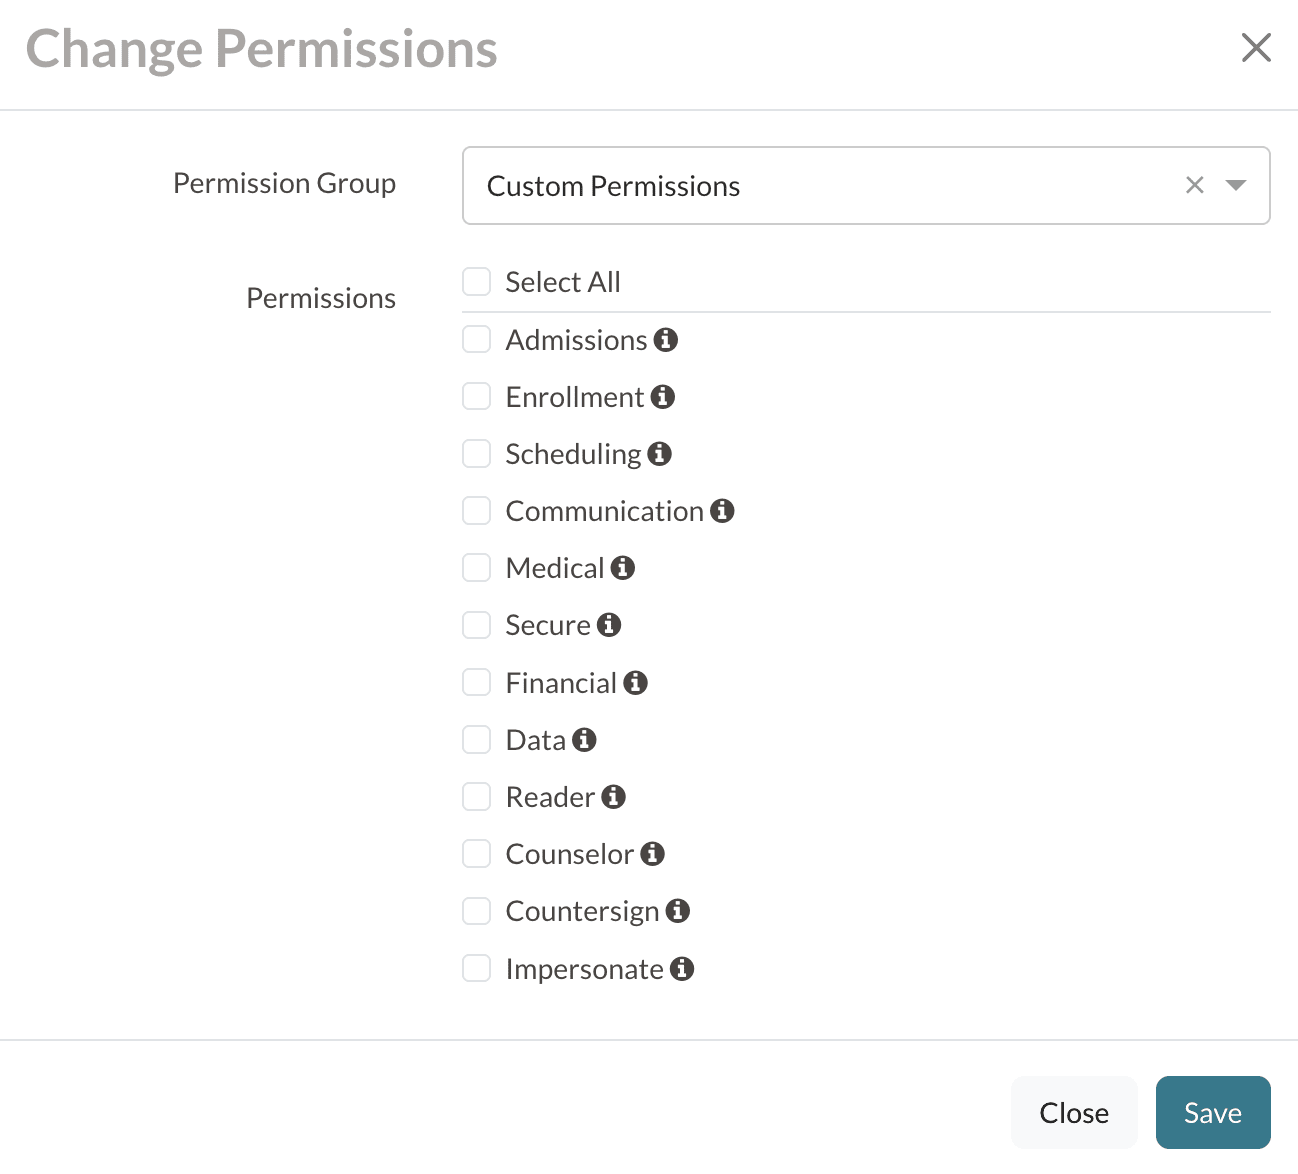Viewport: 1298px width, 1174px height.
Task: Check the Counselor permission checkbox
Action: pos(477,854)
